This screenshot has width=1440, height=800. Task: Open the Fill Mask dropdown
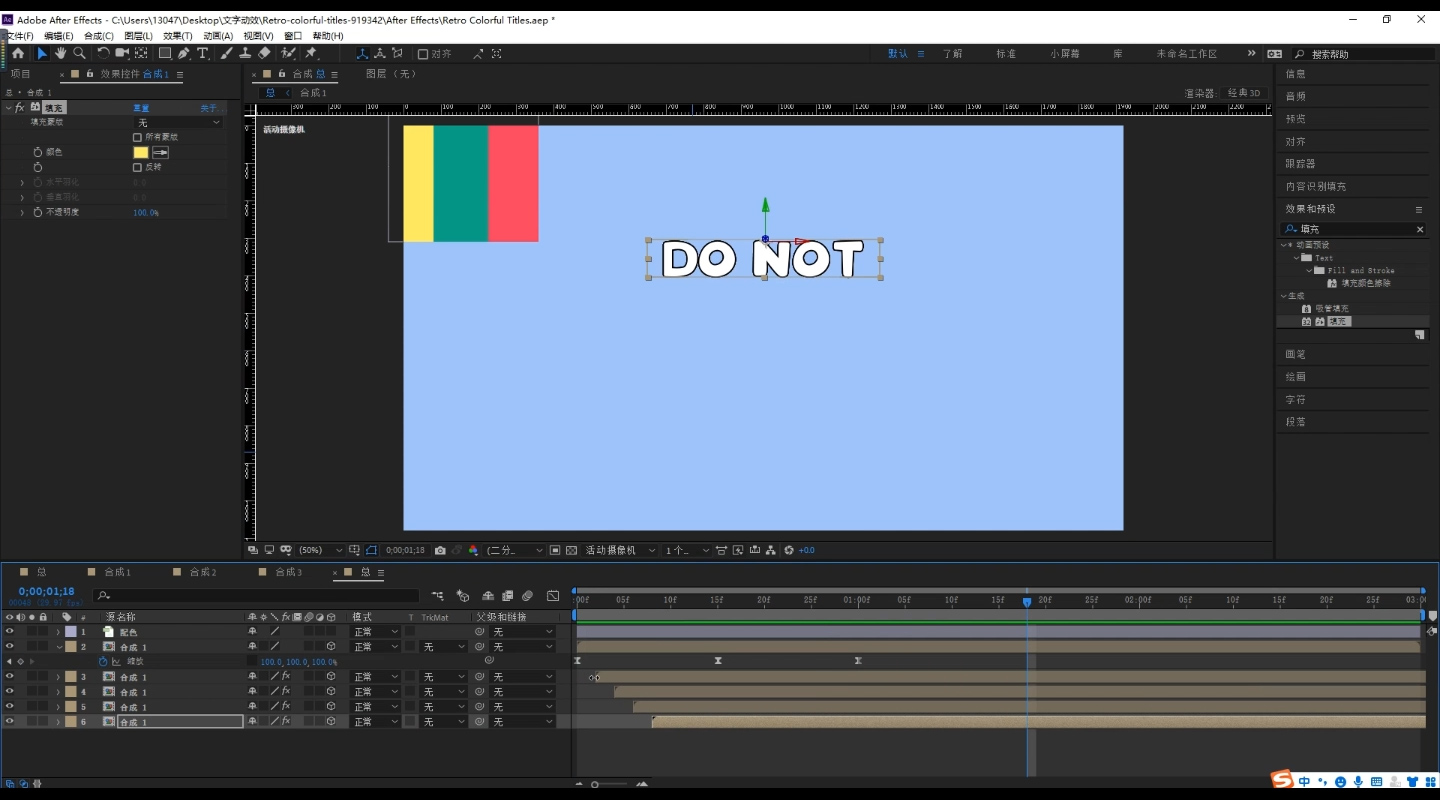[179, 122]
